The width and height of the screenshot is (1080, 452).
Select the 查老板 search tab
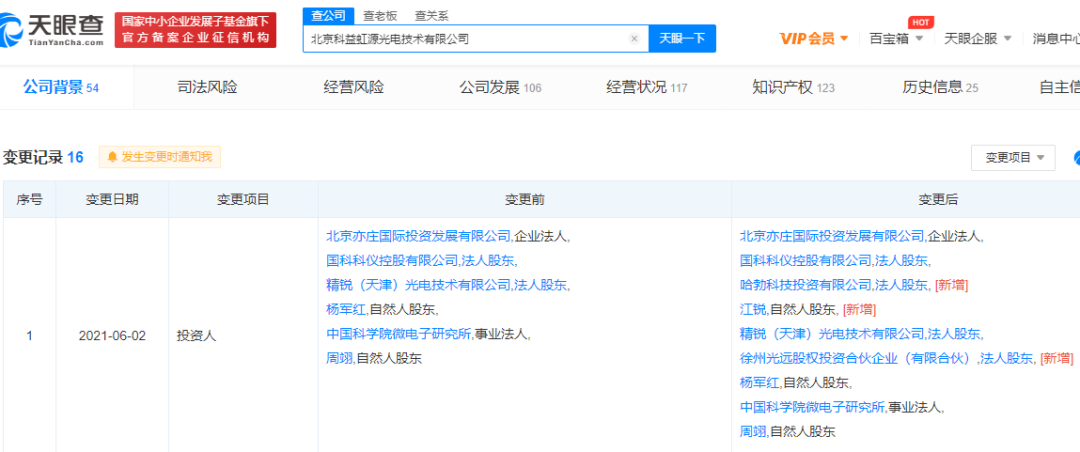pyautogui.click(x=380, y=15)
